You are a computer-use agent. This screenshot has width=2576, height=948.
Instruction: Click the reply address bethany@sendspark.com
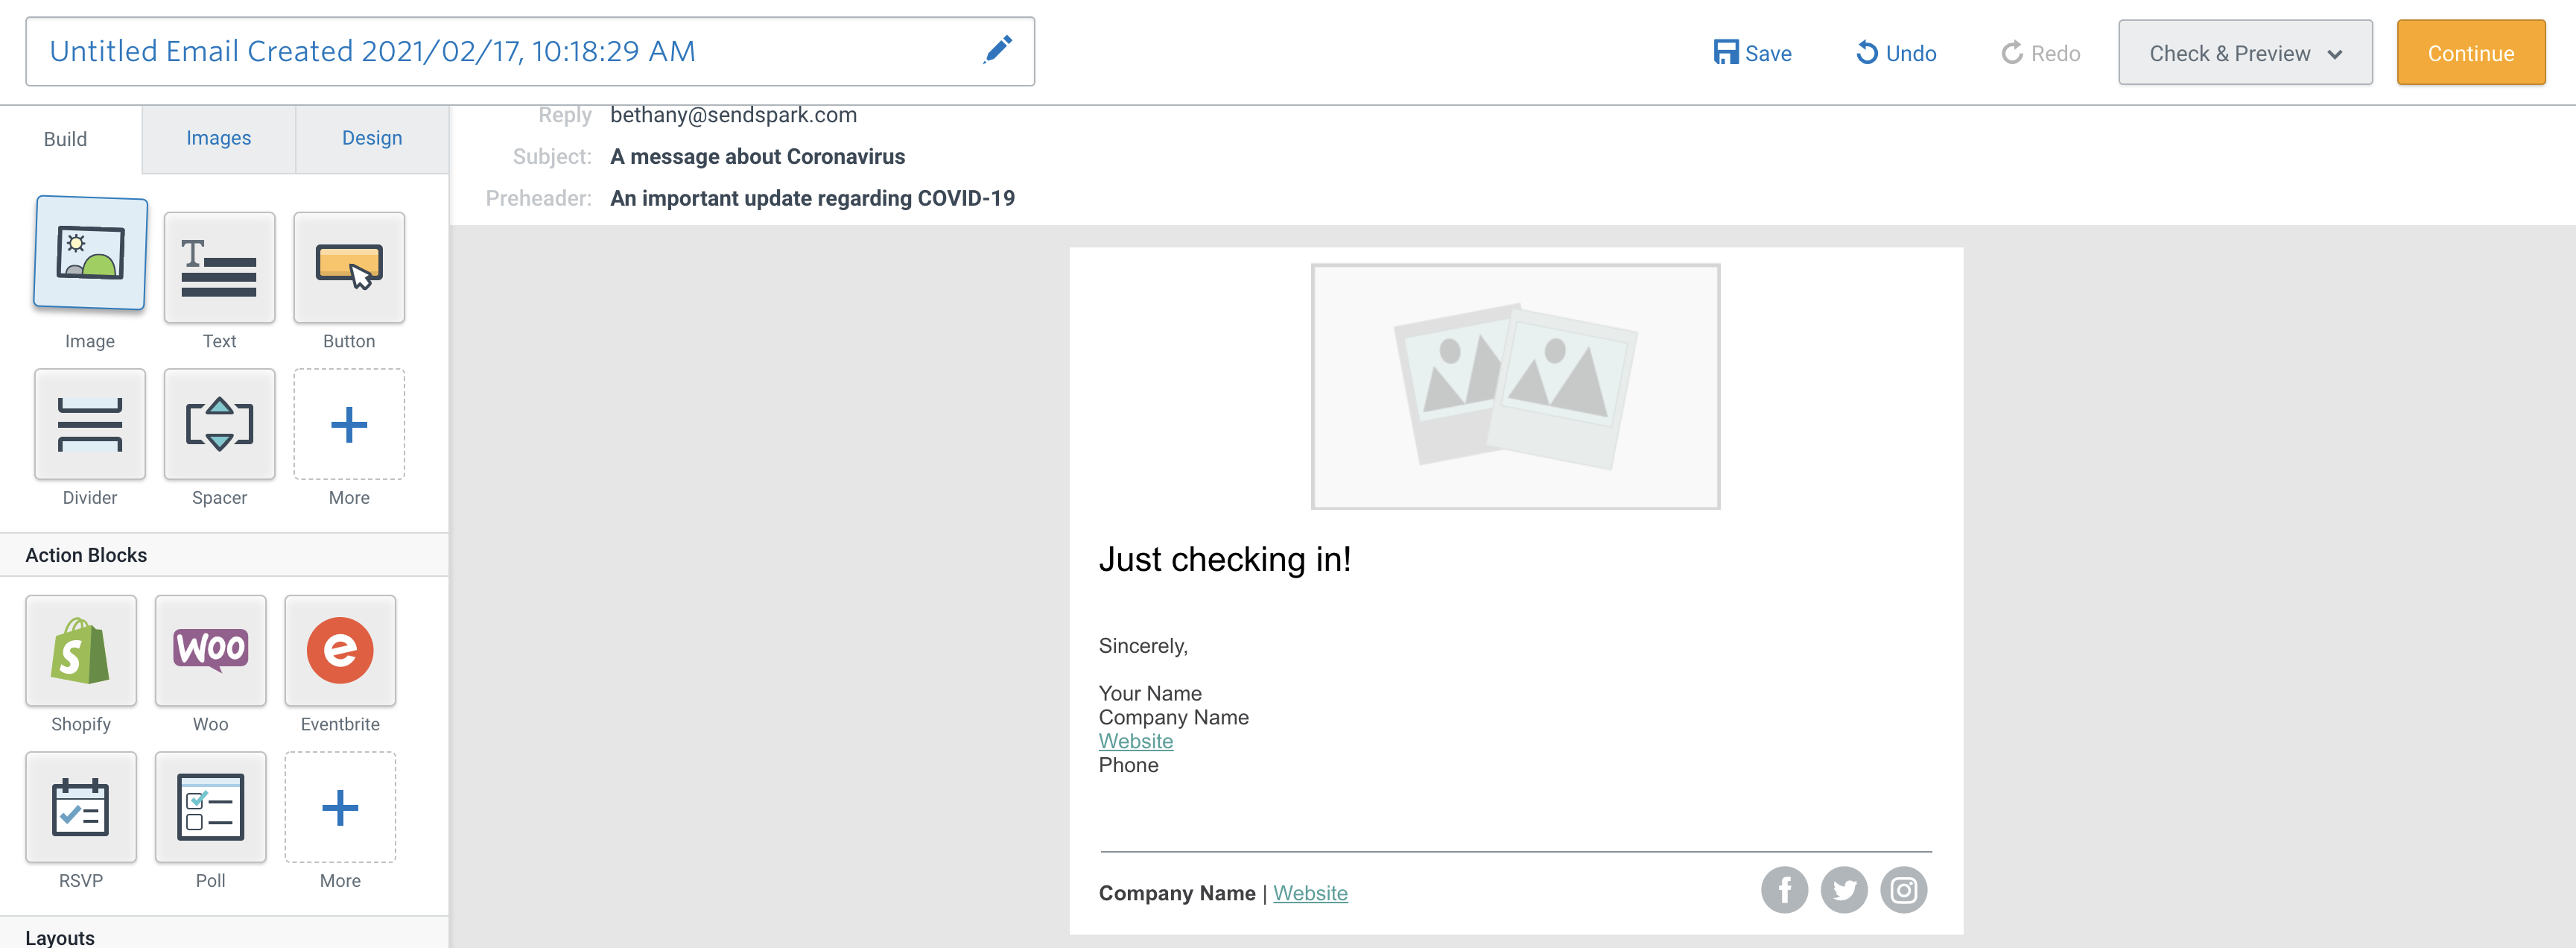733,115
